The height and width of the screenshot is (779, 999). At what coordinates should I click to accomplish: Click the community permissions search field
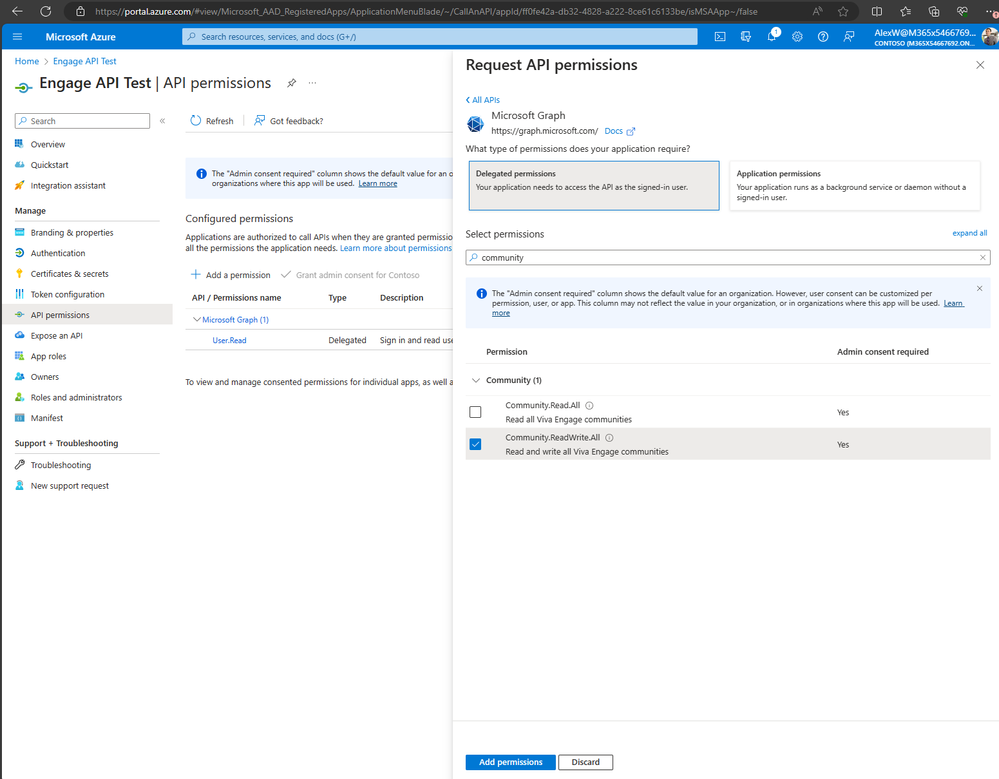click(x=728, y=257)
